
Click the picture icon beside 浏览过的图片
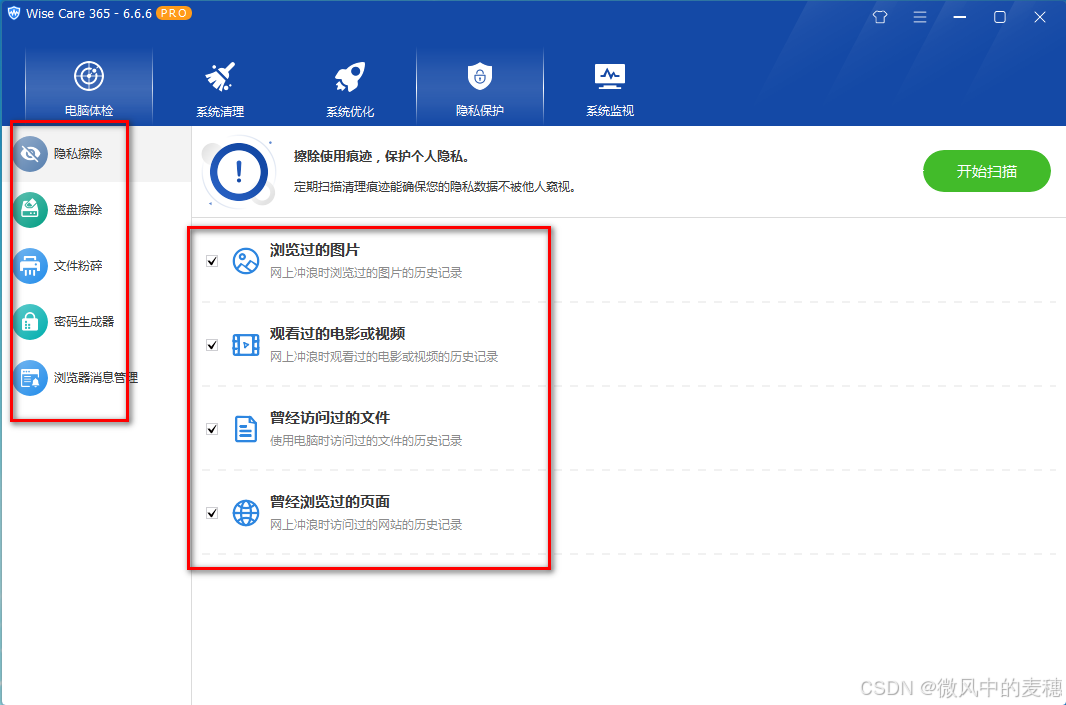[x=245, y=261]
